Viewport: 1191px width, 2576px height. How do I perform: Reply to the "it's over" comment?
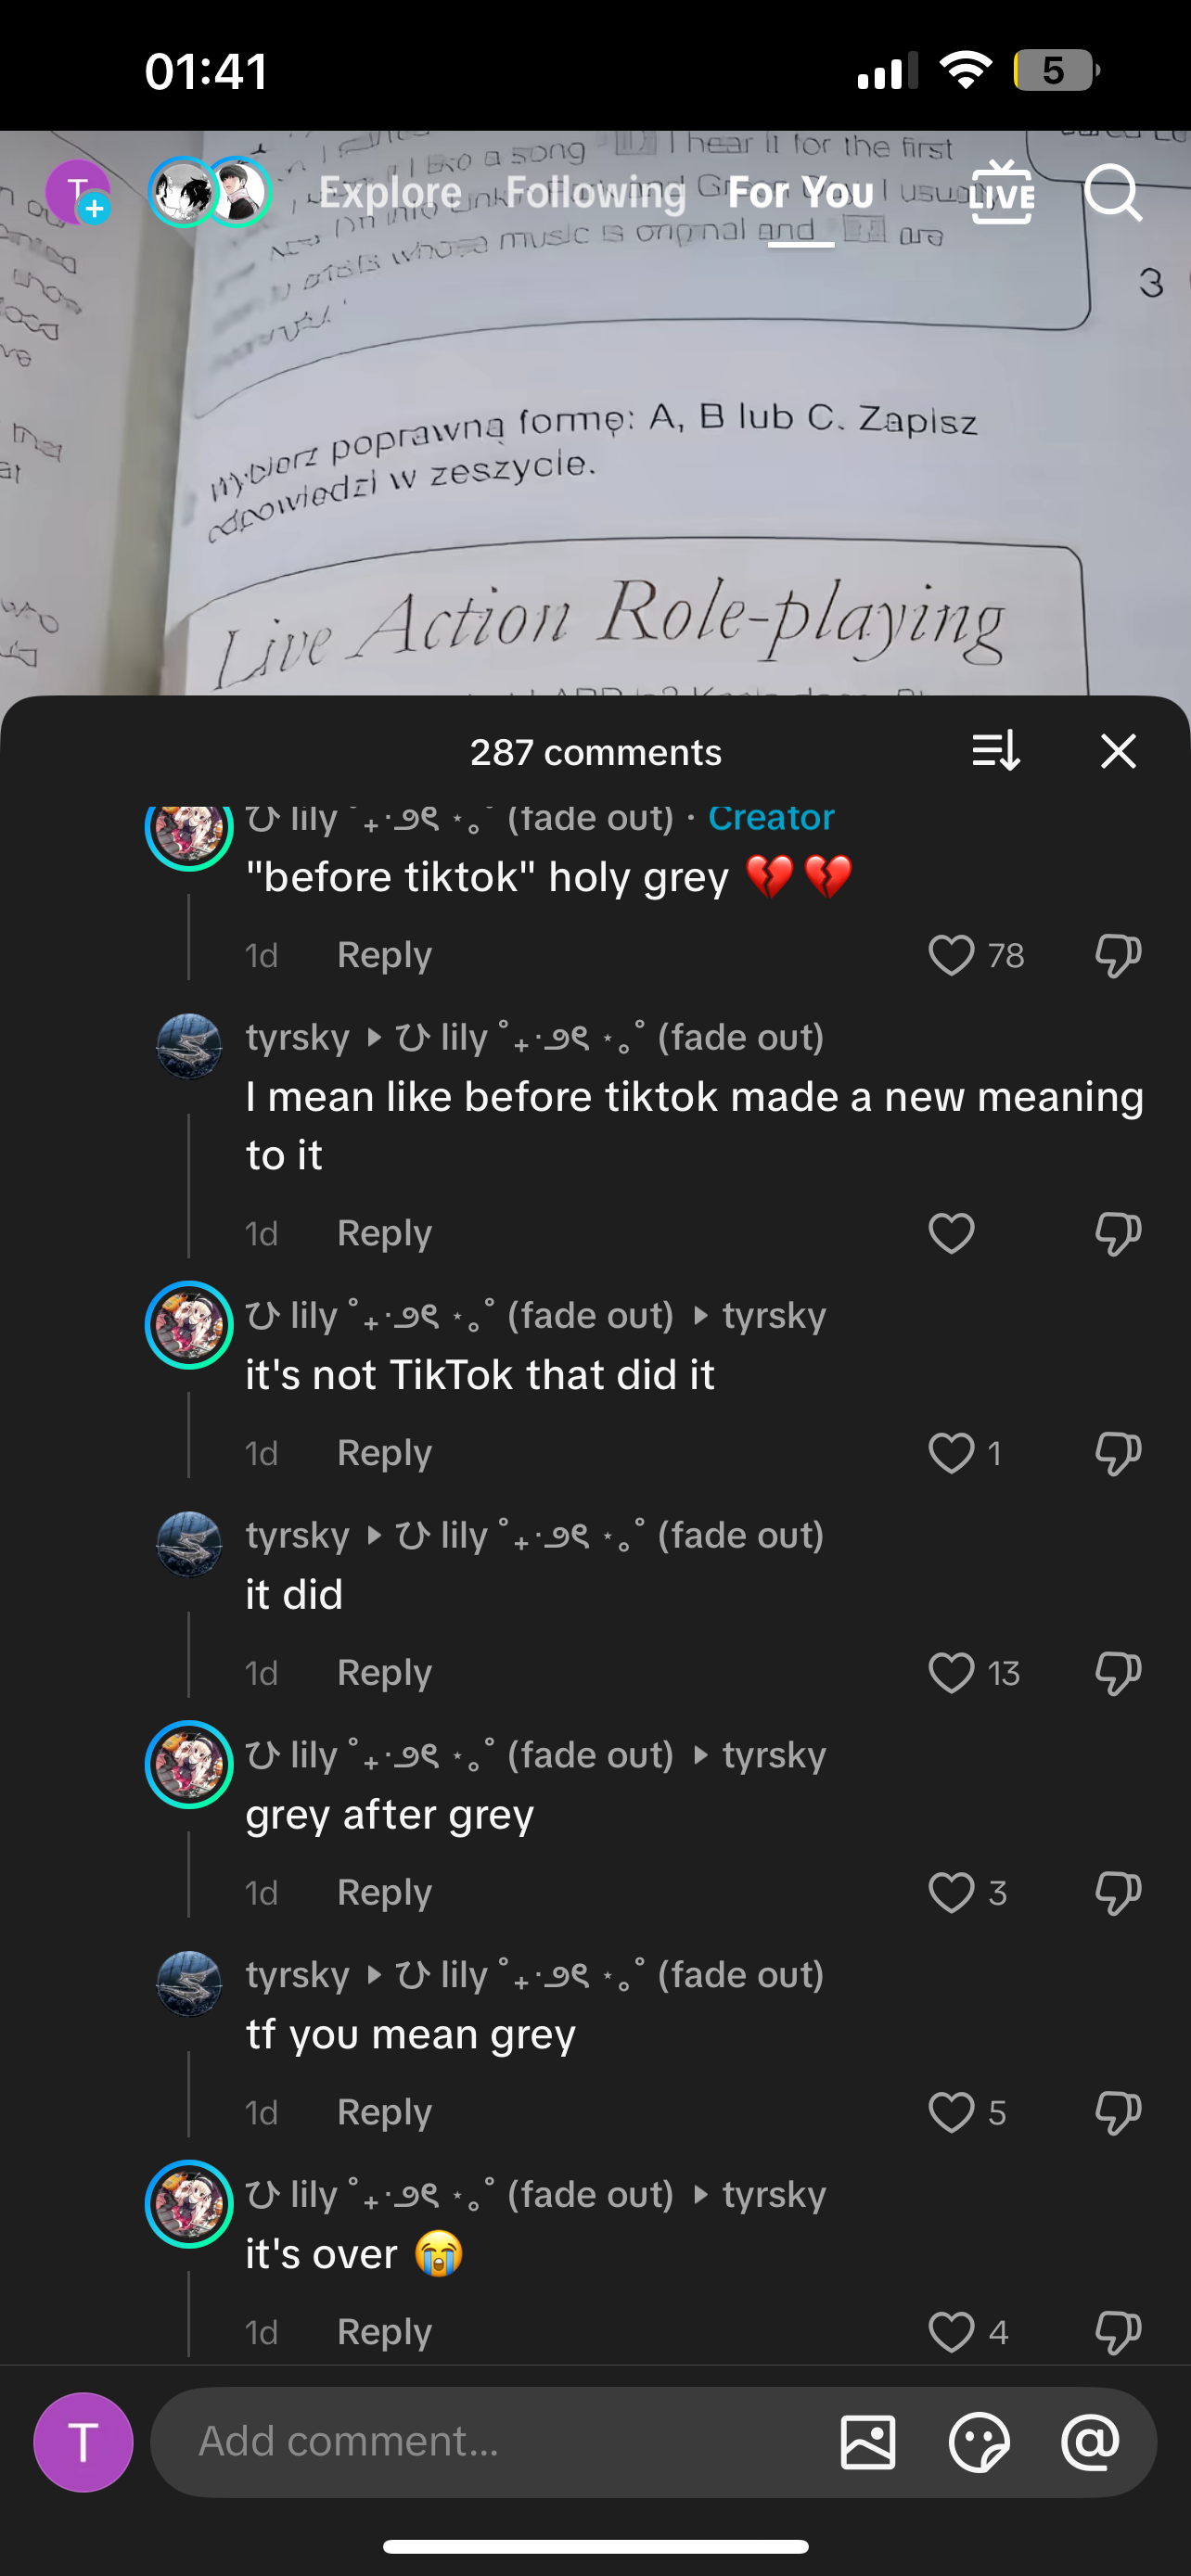tap(384, 2332)
